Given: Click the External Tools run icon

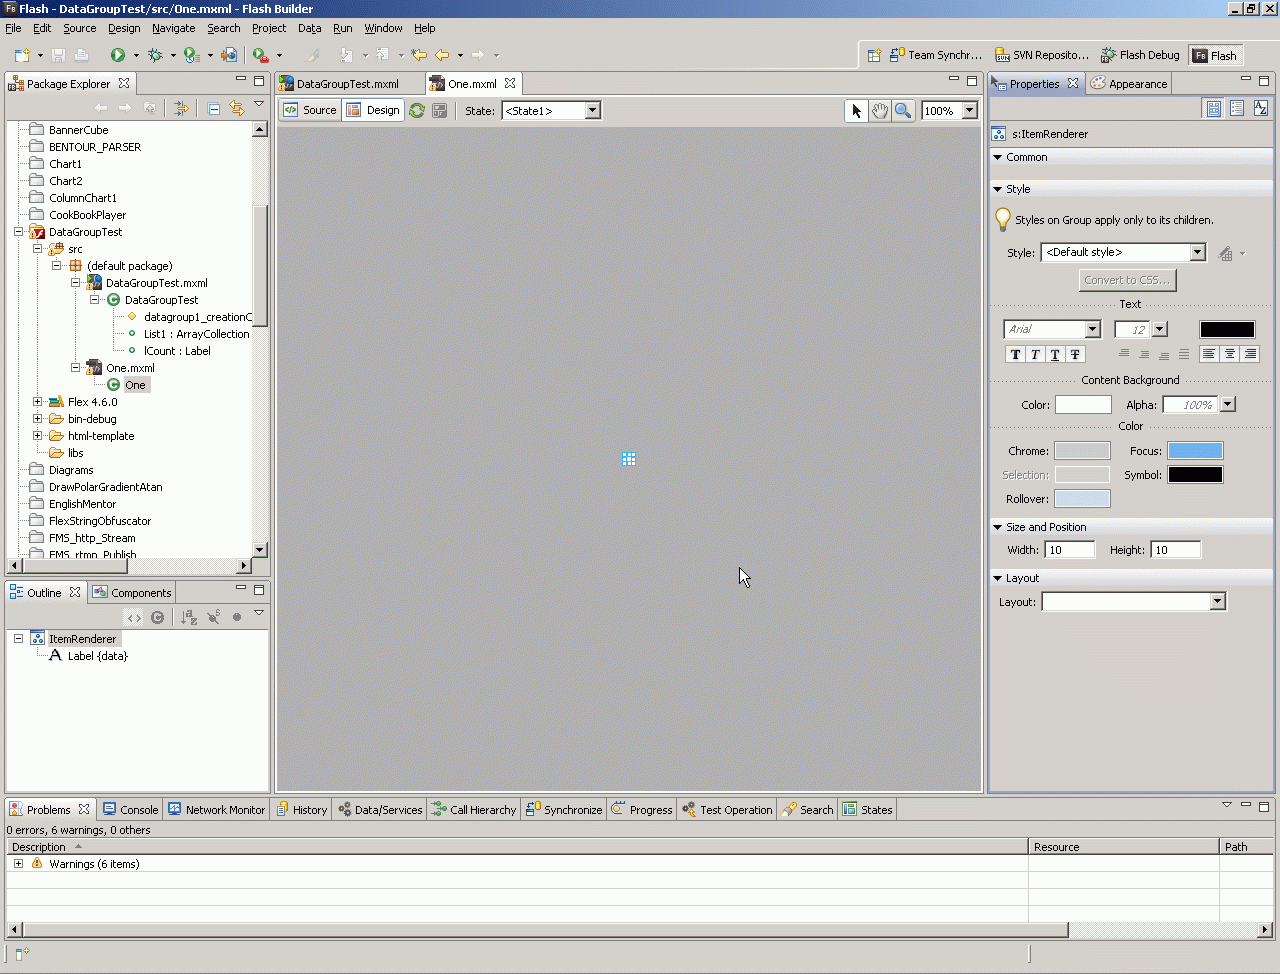Looking at the screenshot, I should pos(260,55).
